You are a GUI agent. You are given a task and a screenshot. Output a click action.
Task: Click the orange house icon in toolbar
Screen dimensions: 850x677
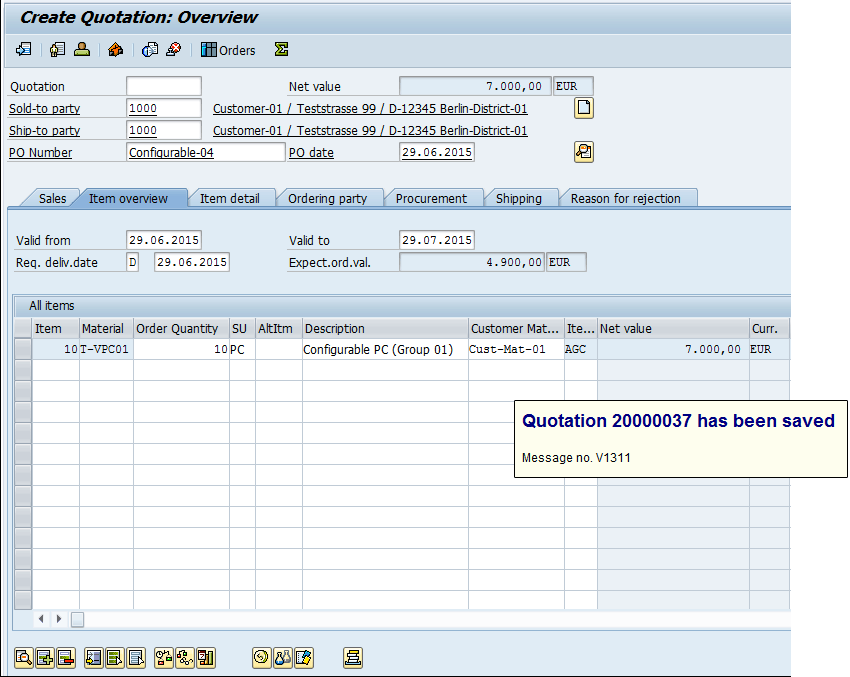click(x=116, y=50)
